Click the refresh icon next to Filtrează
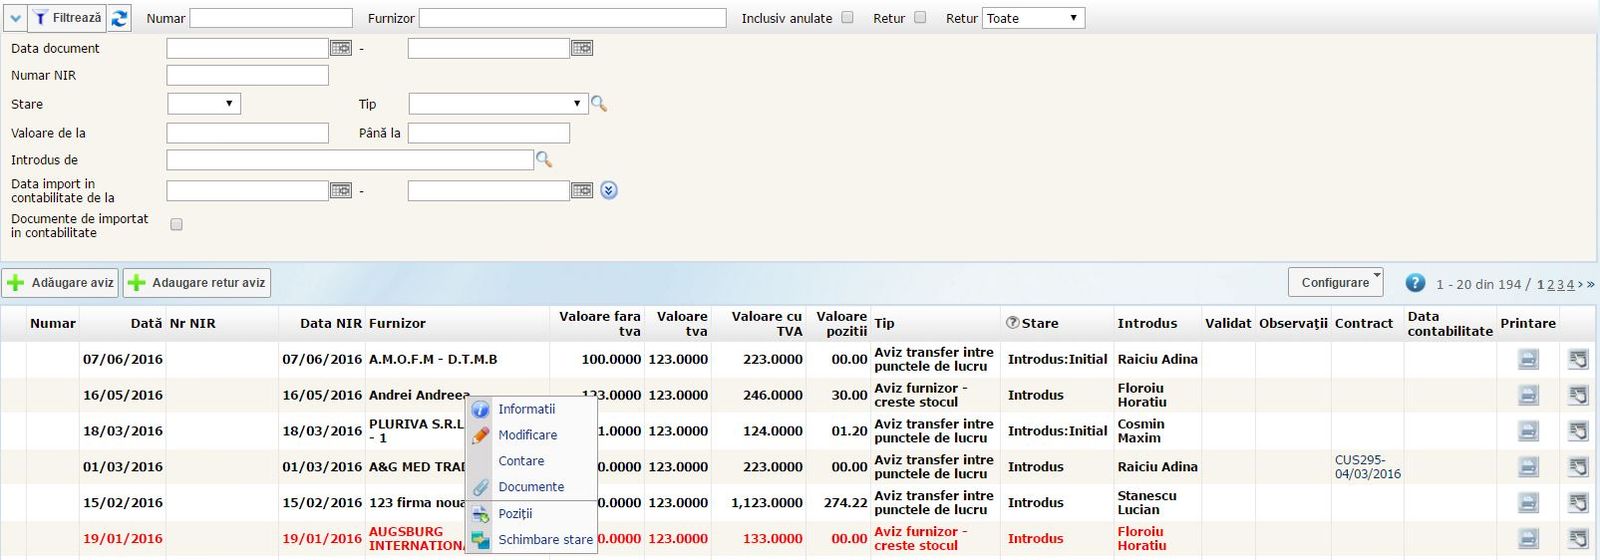Screen dimensions: 1600x560 tap(119, 18)
